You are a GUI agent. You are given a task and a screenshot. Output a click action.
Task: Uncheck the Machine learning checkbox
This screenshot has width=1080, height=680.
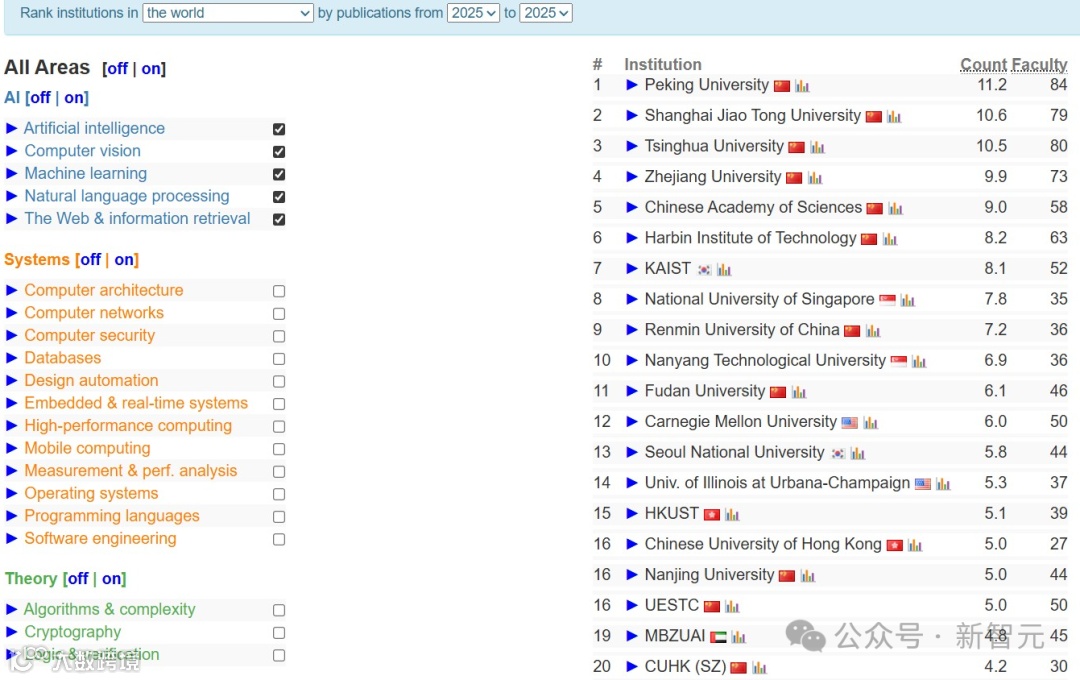pyautogui.click(x=279, y=174)
